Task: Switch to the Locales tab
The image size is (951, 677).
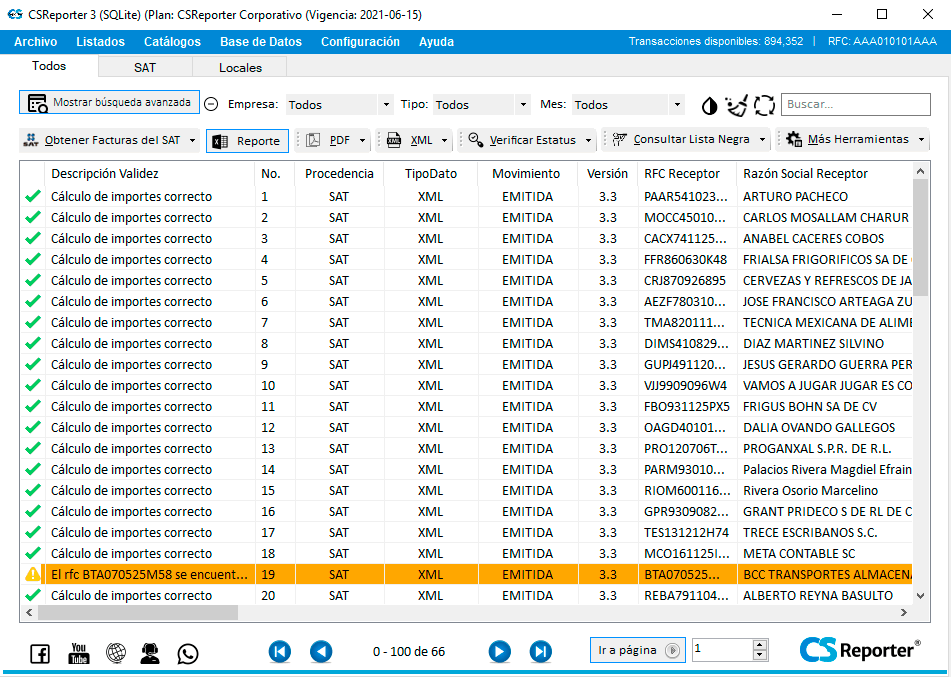Action: tap(240, 67)
